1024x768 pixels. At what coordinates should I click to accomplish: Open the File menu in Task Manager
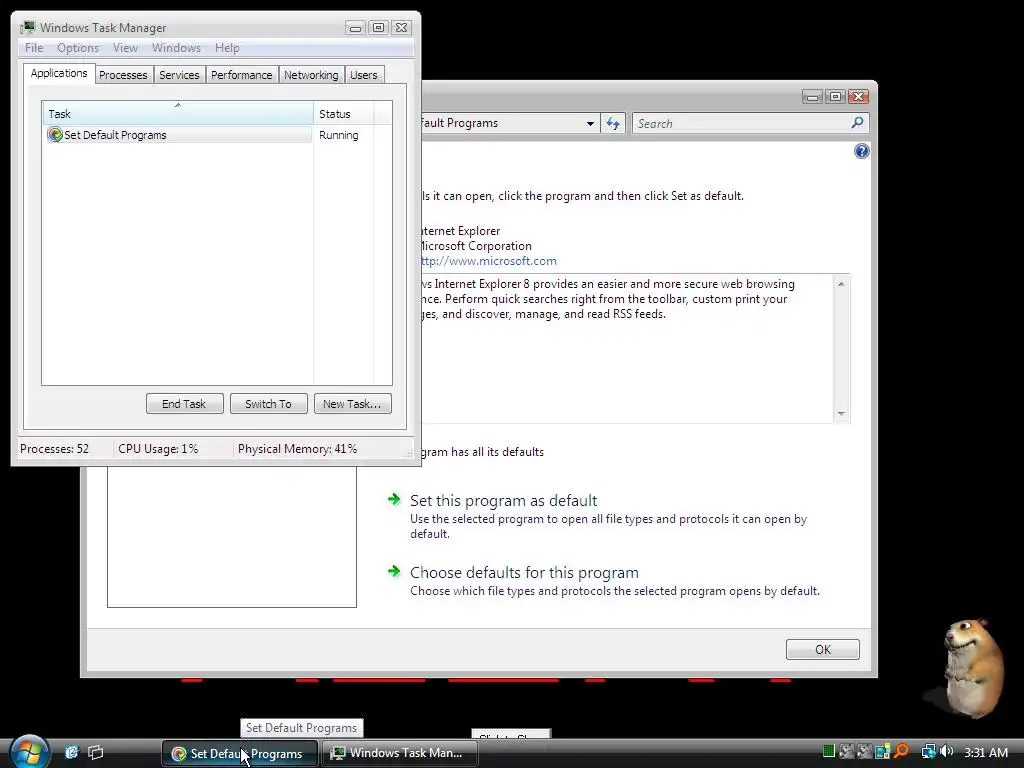34,48
